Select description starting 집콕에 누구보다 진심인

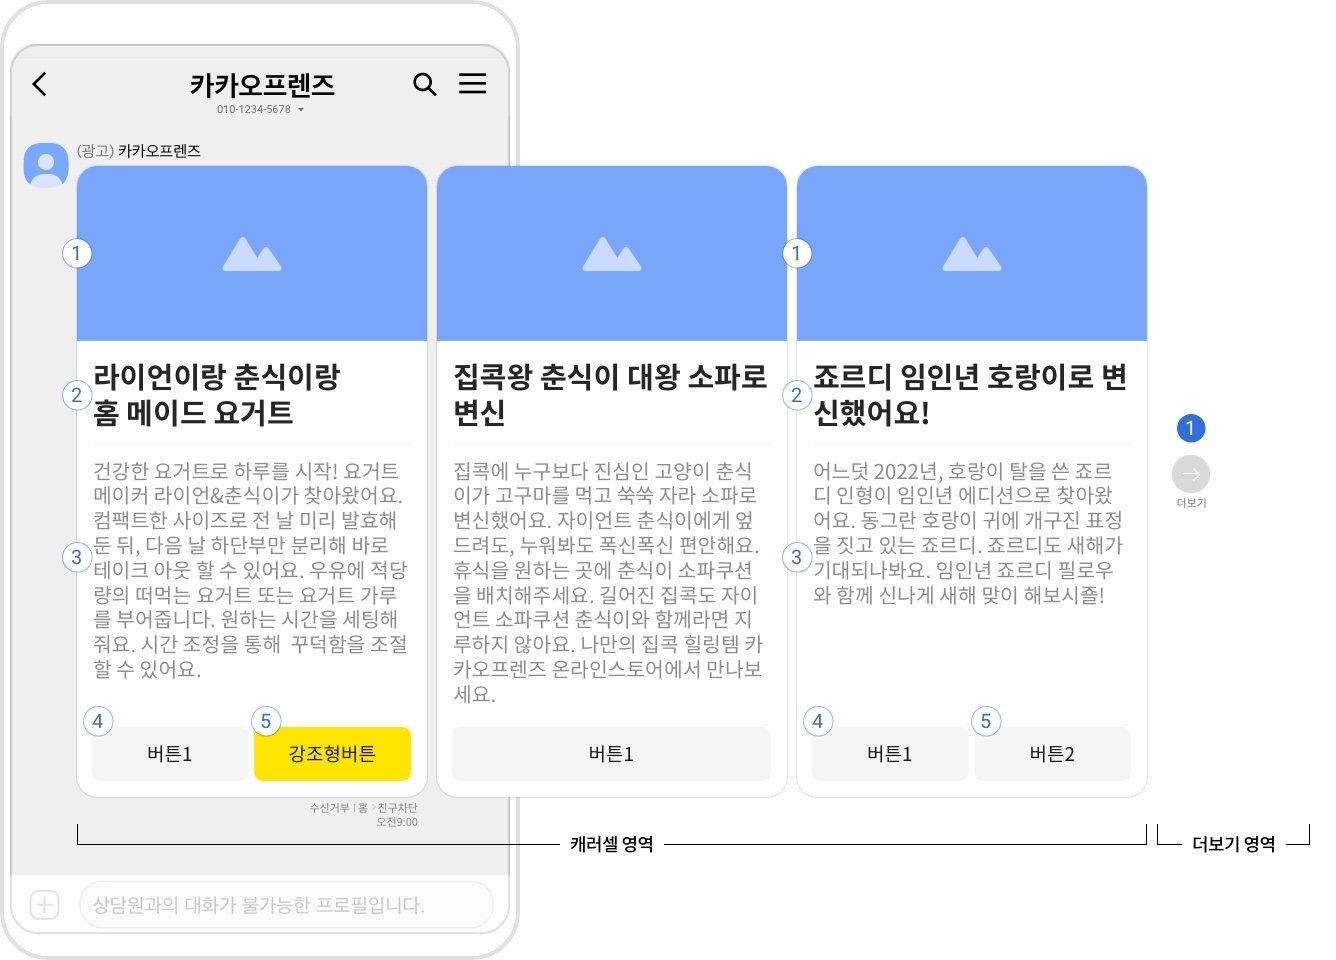[608, 582]
